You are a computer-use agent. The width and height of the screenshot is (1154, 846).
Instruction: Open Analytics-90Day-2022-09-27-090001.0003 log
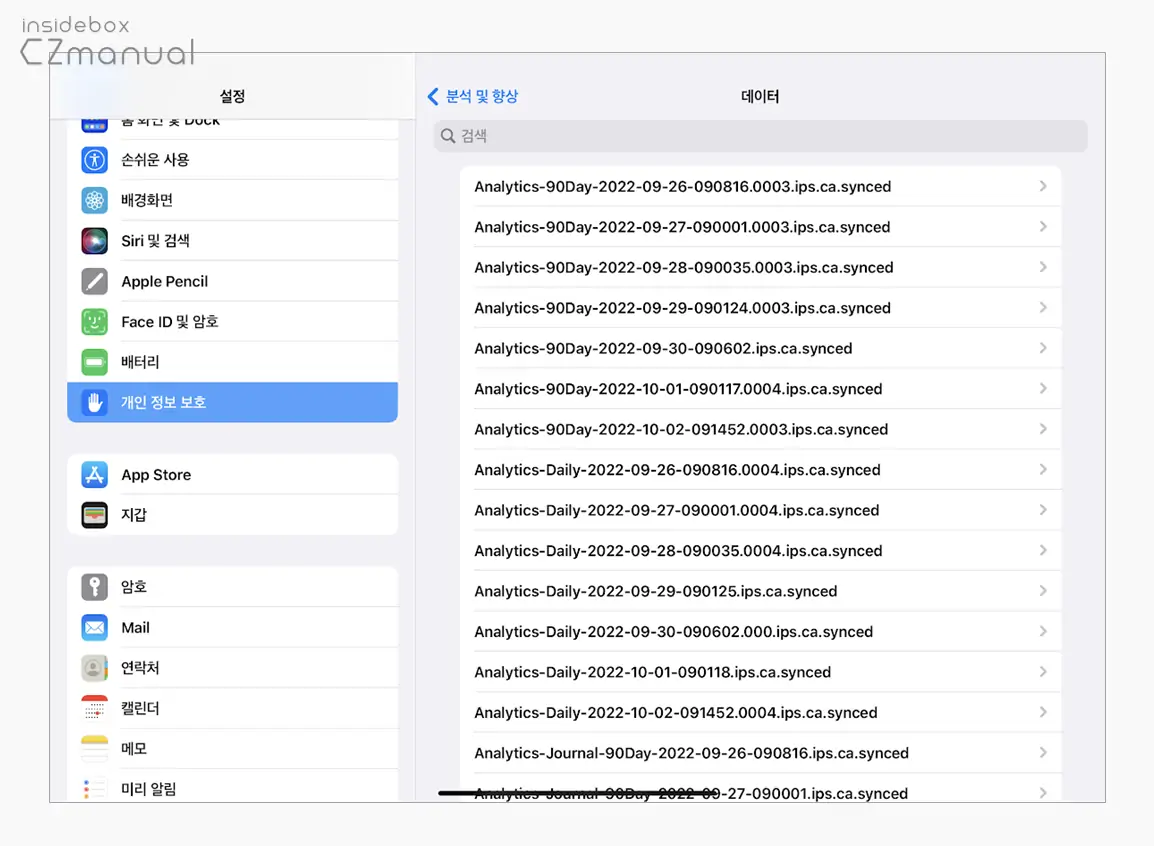(x=760, y=227)
